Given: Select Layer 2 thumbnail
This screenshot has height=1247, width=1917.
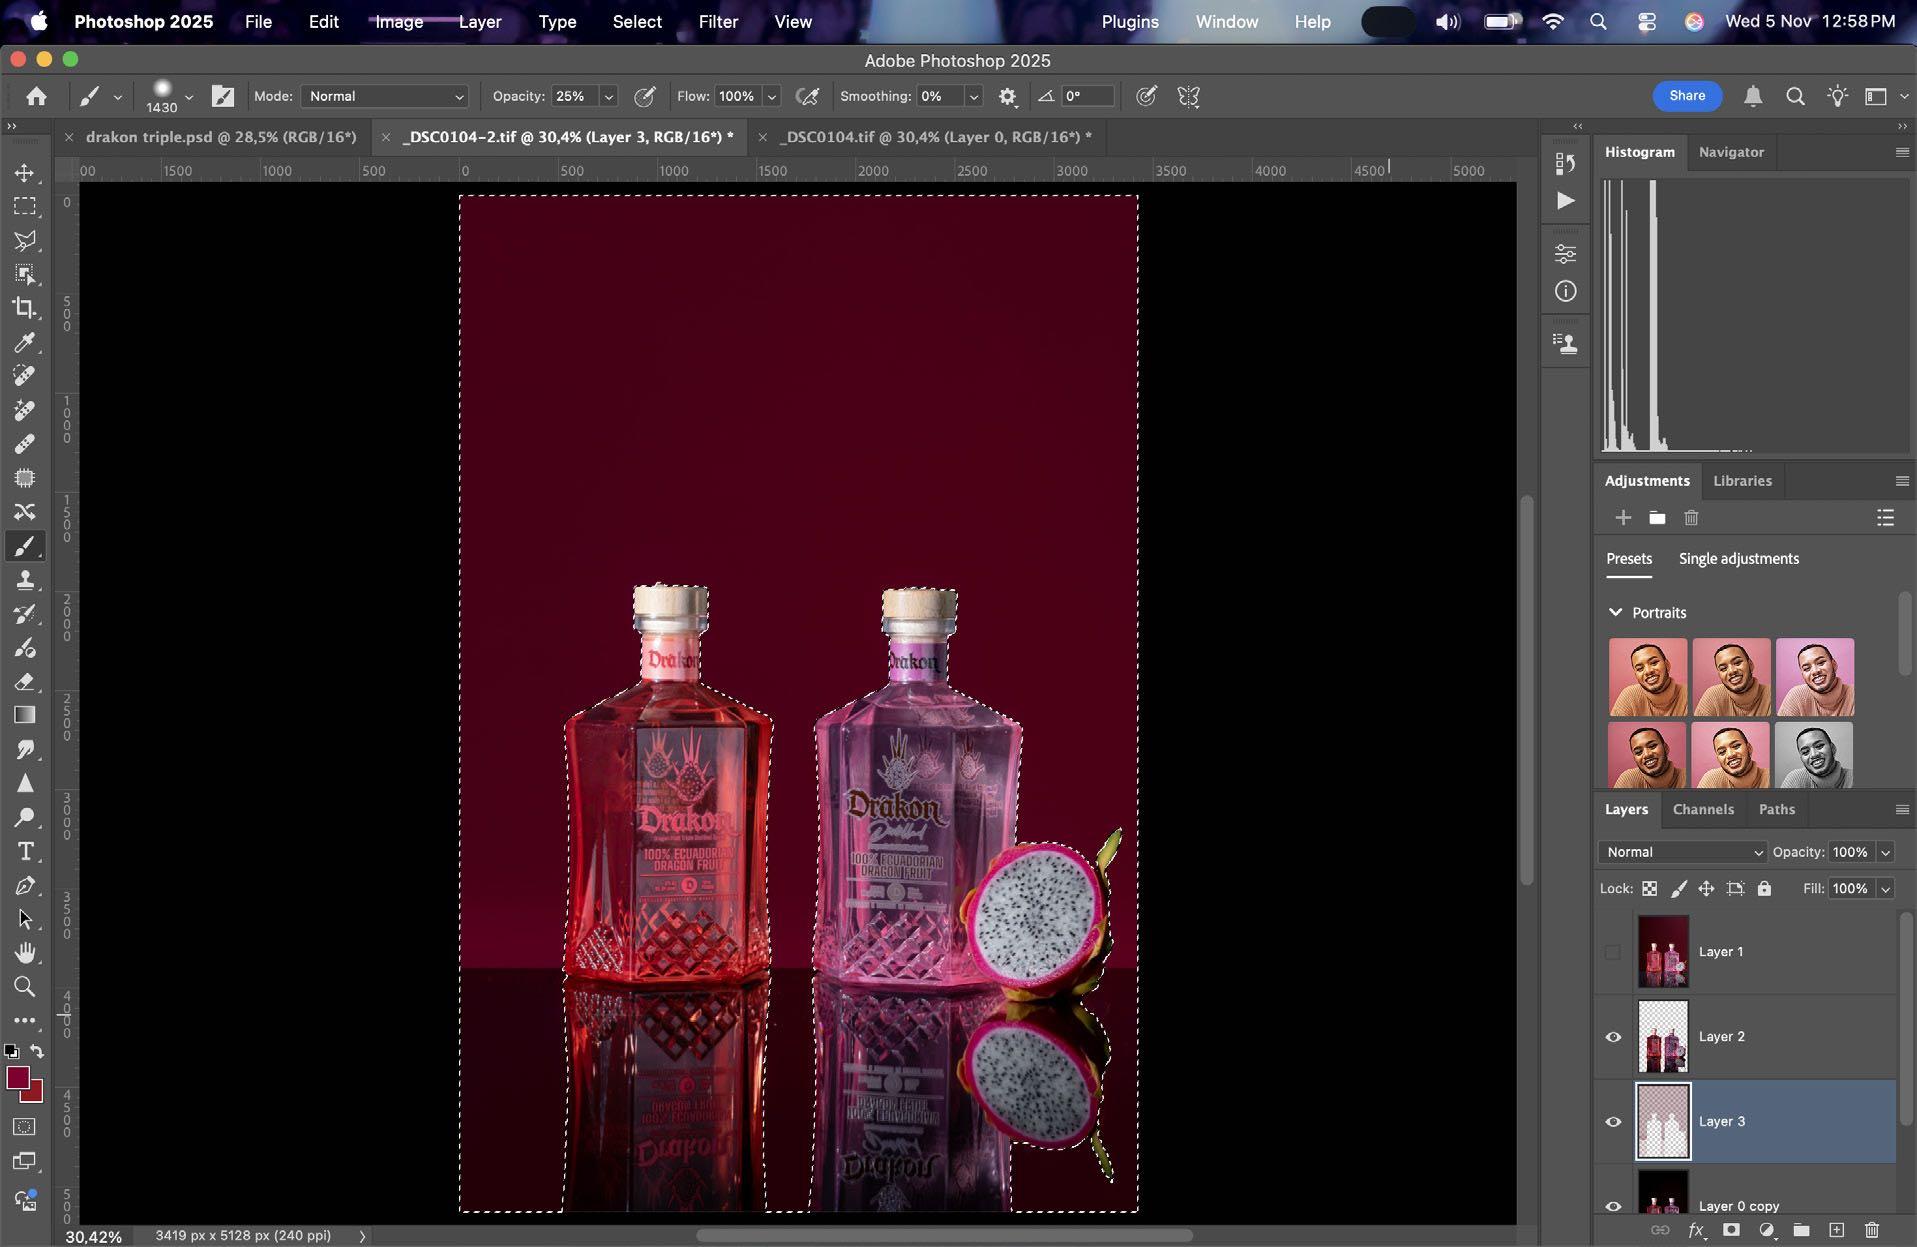Looking at the screenshot, I should pos(1663,1037).
